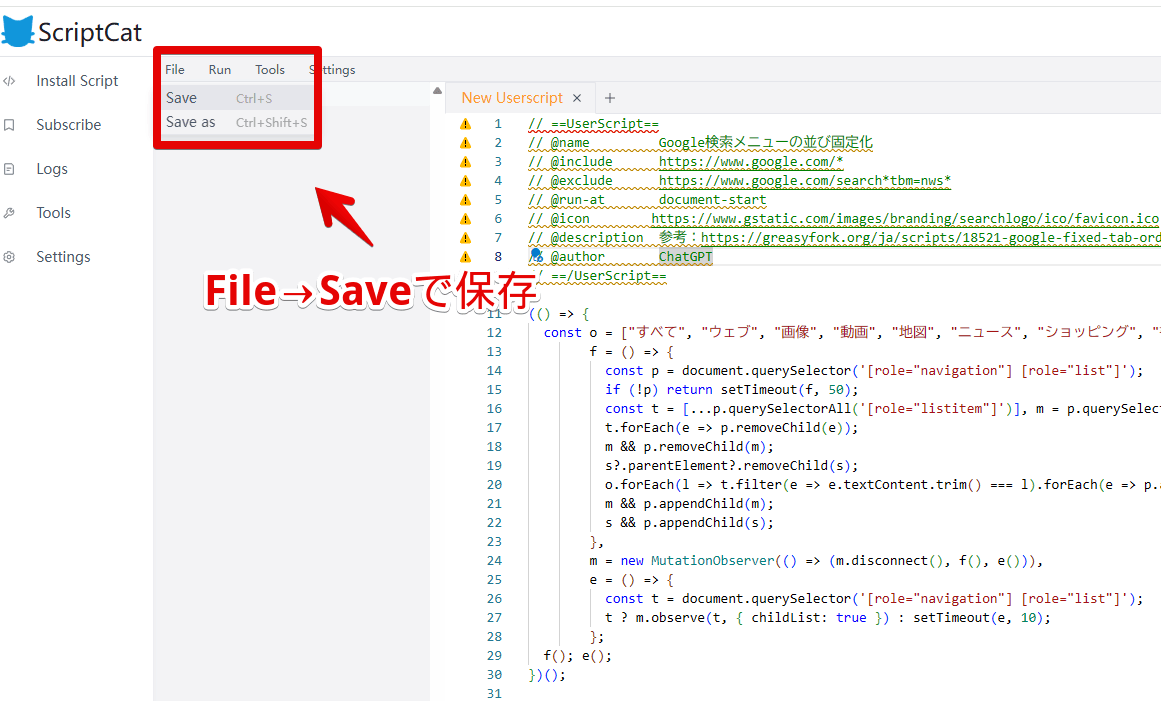Open Subscribe in the sidebar

click(x=69, y=125)
